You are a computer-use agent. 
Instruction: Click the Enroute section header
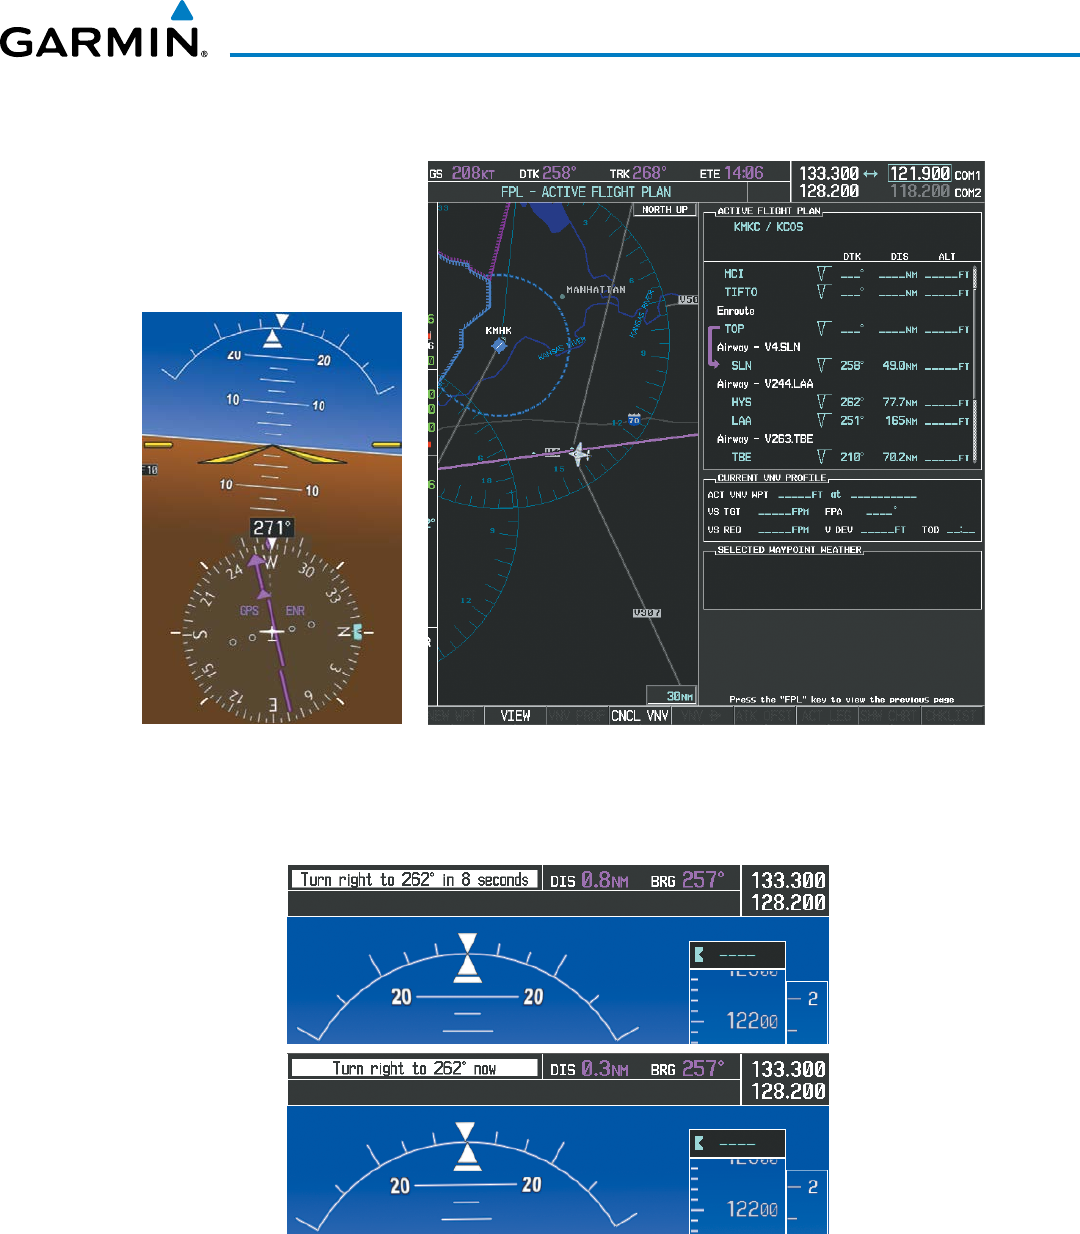click(x=735, y=311)
